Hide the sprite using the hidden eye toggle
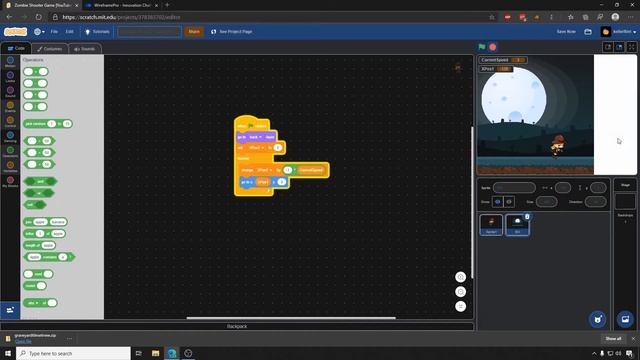This screenshot has width=640, height=360. pyautogui.click(x=509, y=202)
